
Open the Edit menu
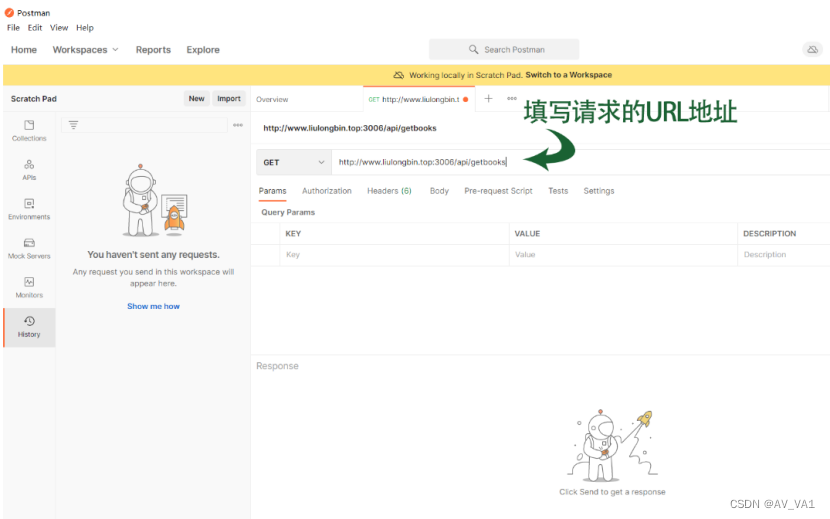coord(35,28)
